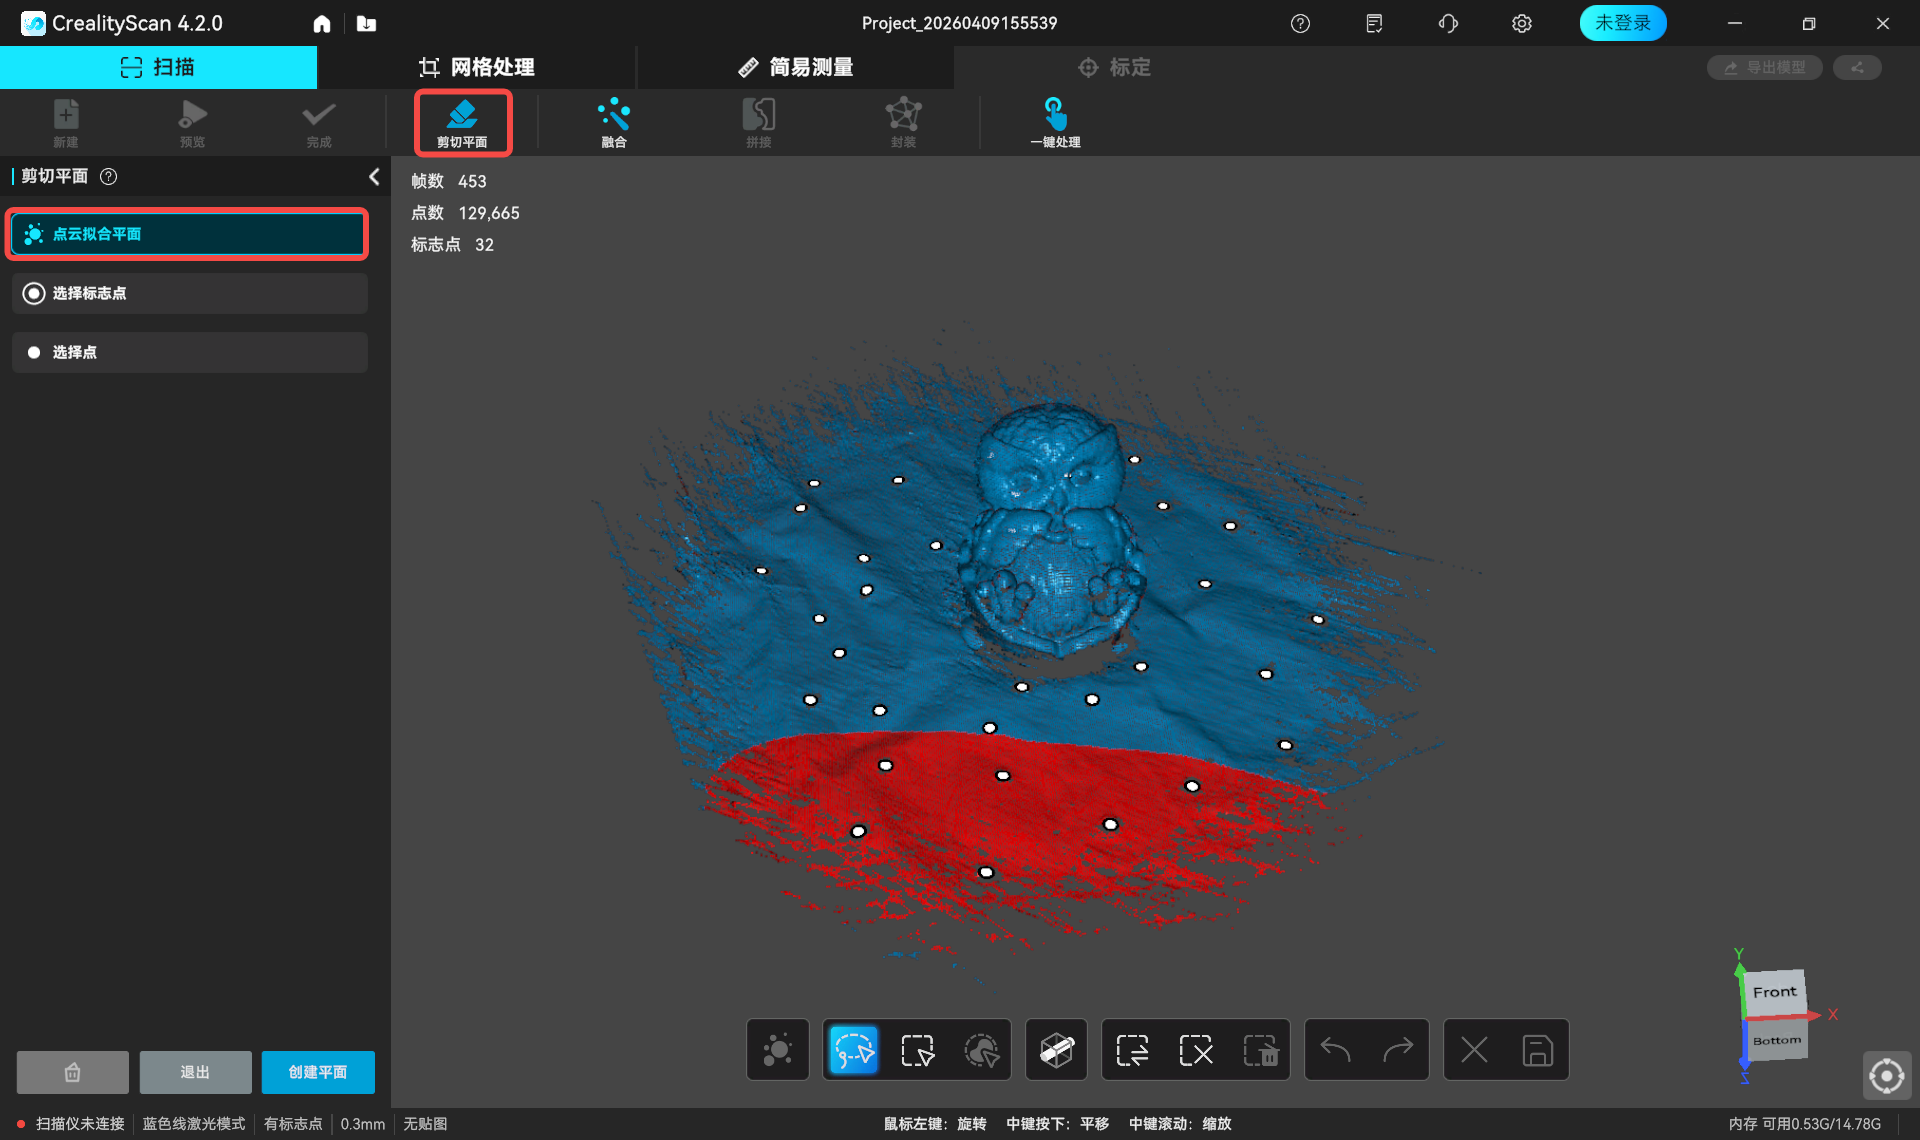Image resolution: width=1920 pixels, height=1140 pixels.
Task: Open the 简易测量 tab
Action: click(x=796, y=67)
